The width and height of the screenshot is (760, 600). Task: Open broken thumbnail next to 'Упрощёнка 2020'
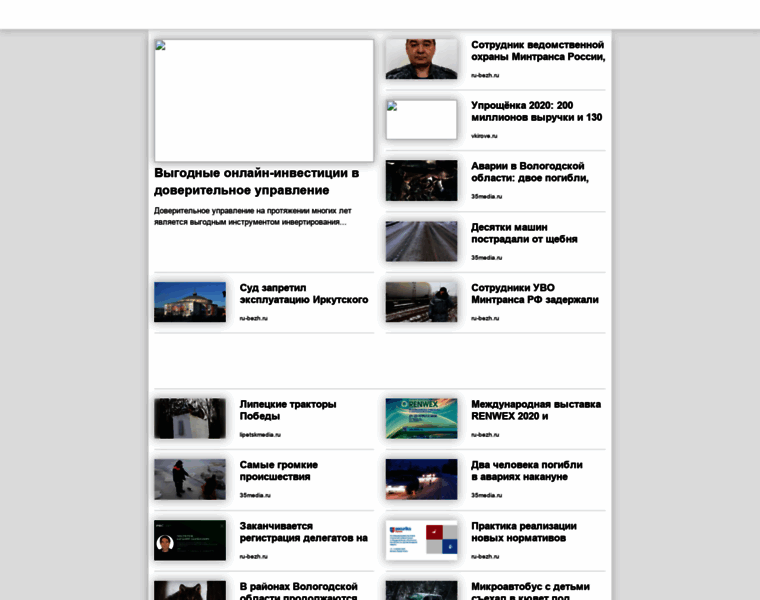point(421,120)
